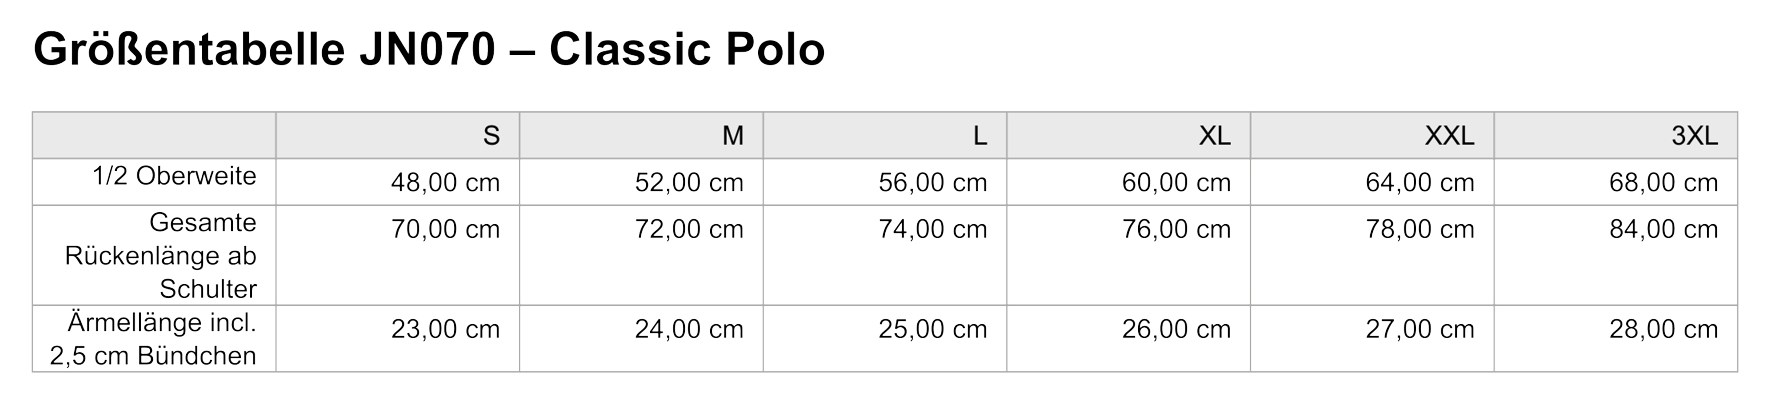
Task: Select the XXL size column header
Action: coord(1449,136)
